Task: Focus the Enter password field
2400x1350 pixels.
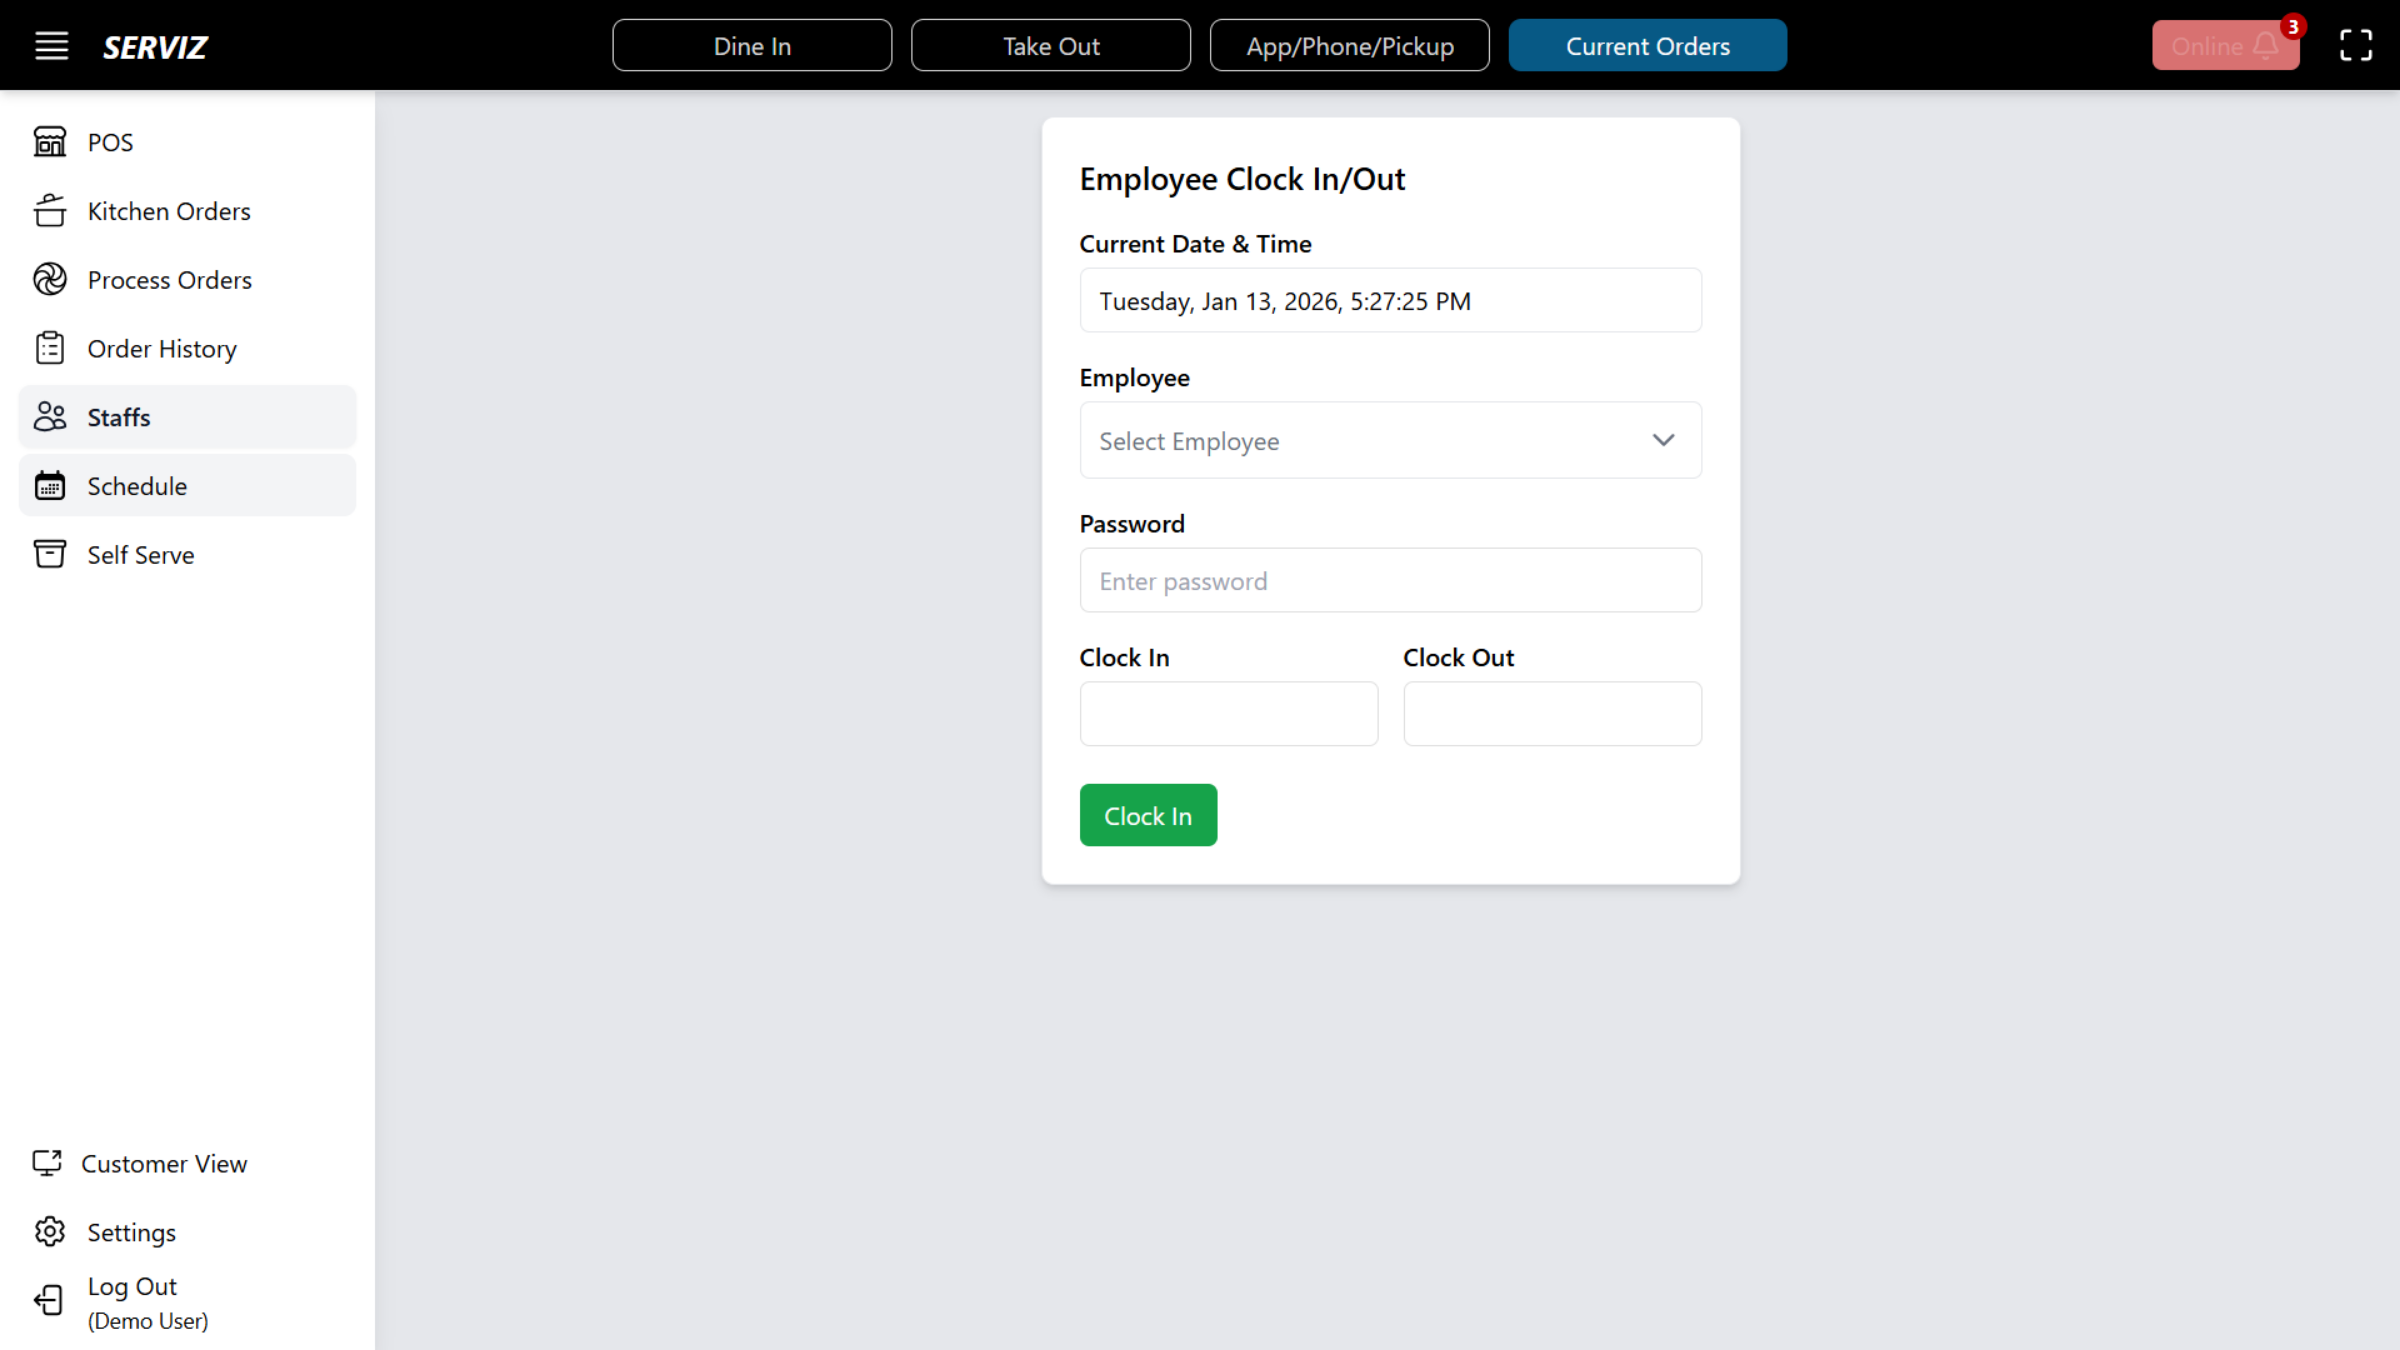Action: (x=1390, y=581)
